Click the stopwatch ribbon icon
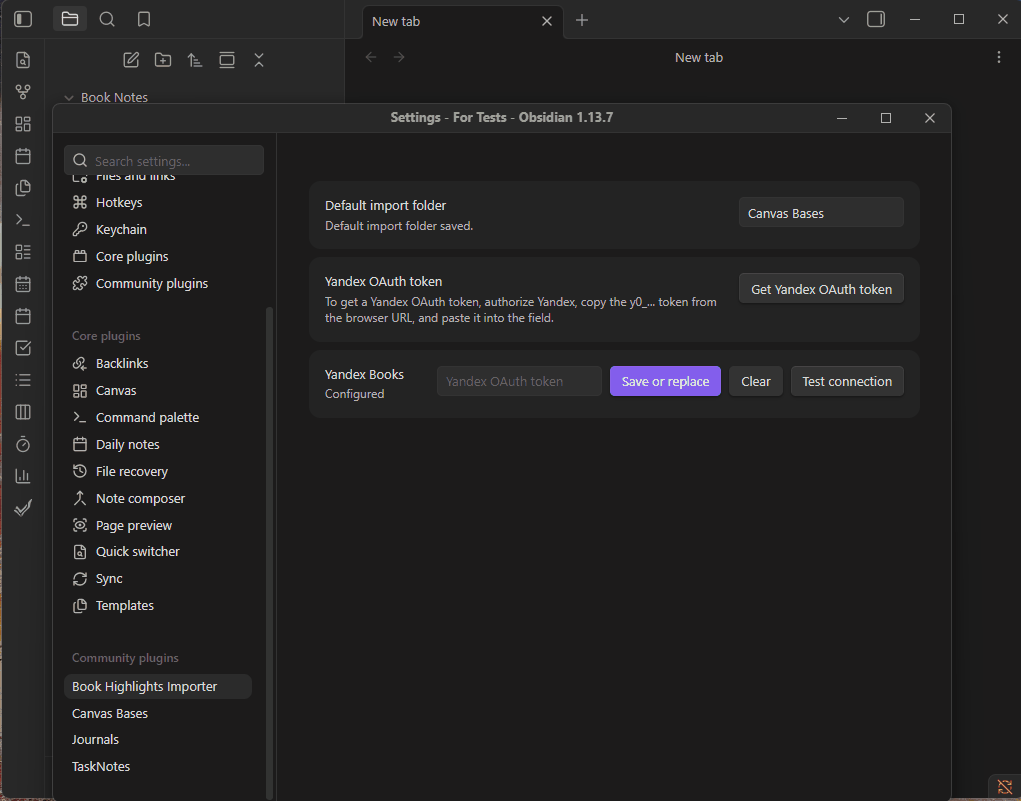The image size is (1021, 801). pyautogui.click(x=23, y=444)
